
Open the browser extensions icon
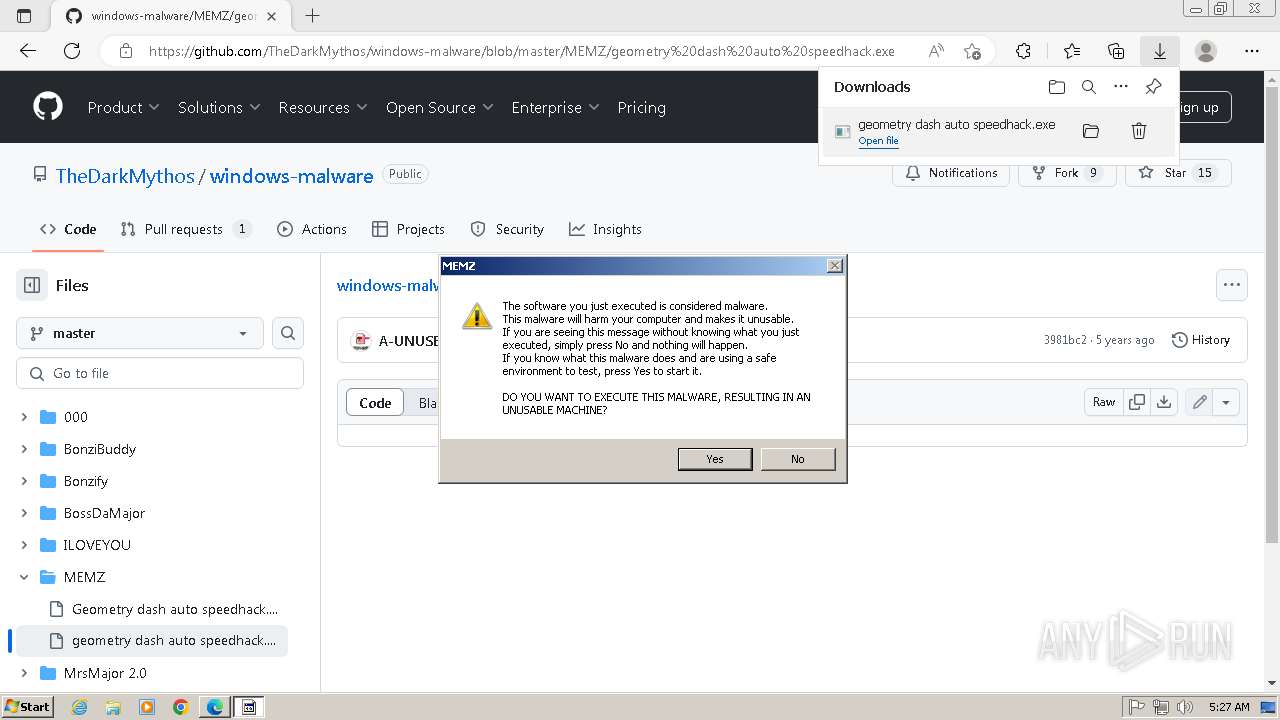(1023, 51)
